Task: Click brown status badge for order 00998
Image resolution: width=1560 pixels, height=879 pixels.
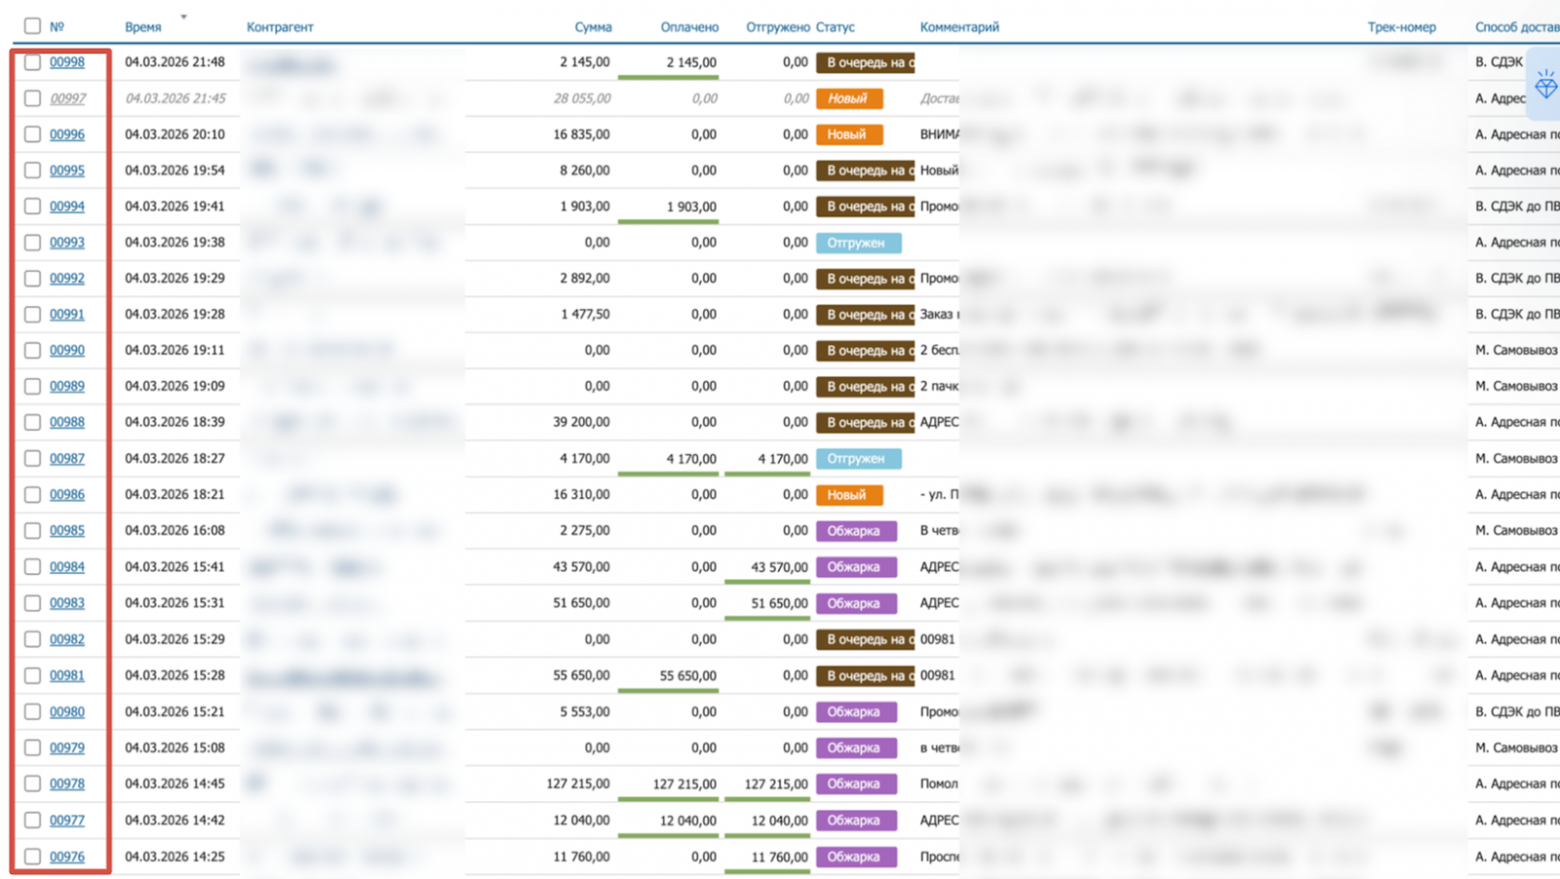Action: click(x=865, y=62)
